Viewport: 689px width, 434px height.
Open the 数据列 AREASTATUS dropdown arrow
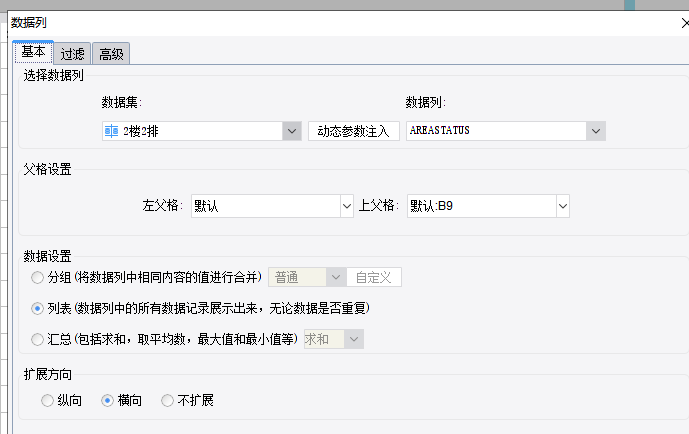tap(596, 131)
